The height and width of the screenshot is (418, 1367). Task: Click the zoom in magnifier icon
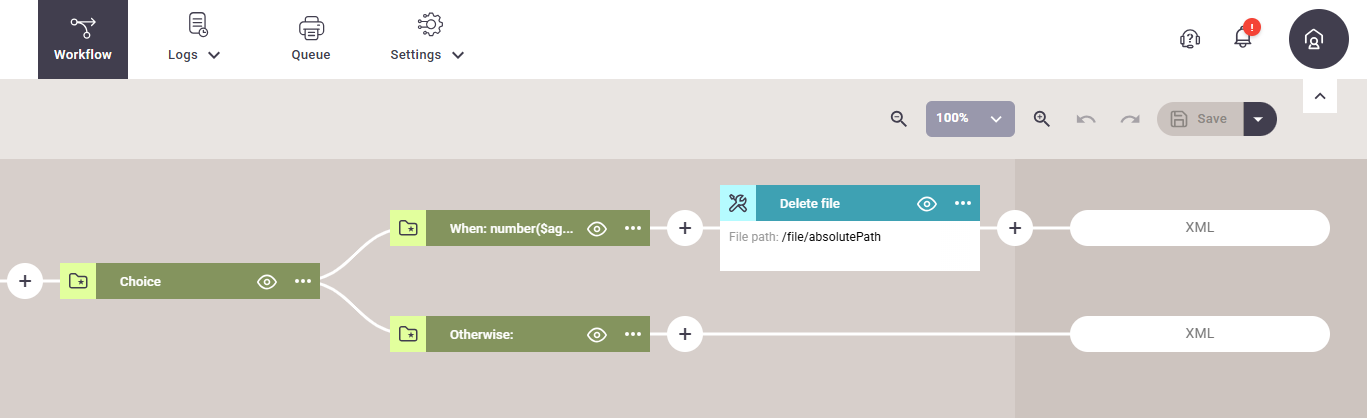pyautogui.click(x=1041, y=119)
